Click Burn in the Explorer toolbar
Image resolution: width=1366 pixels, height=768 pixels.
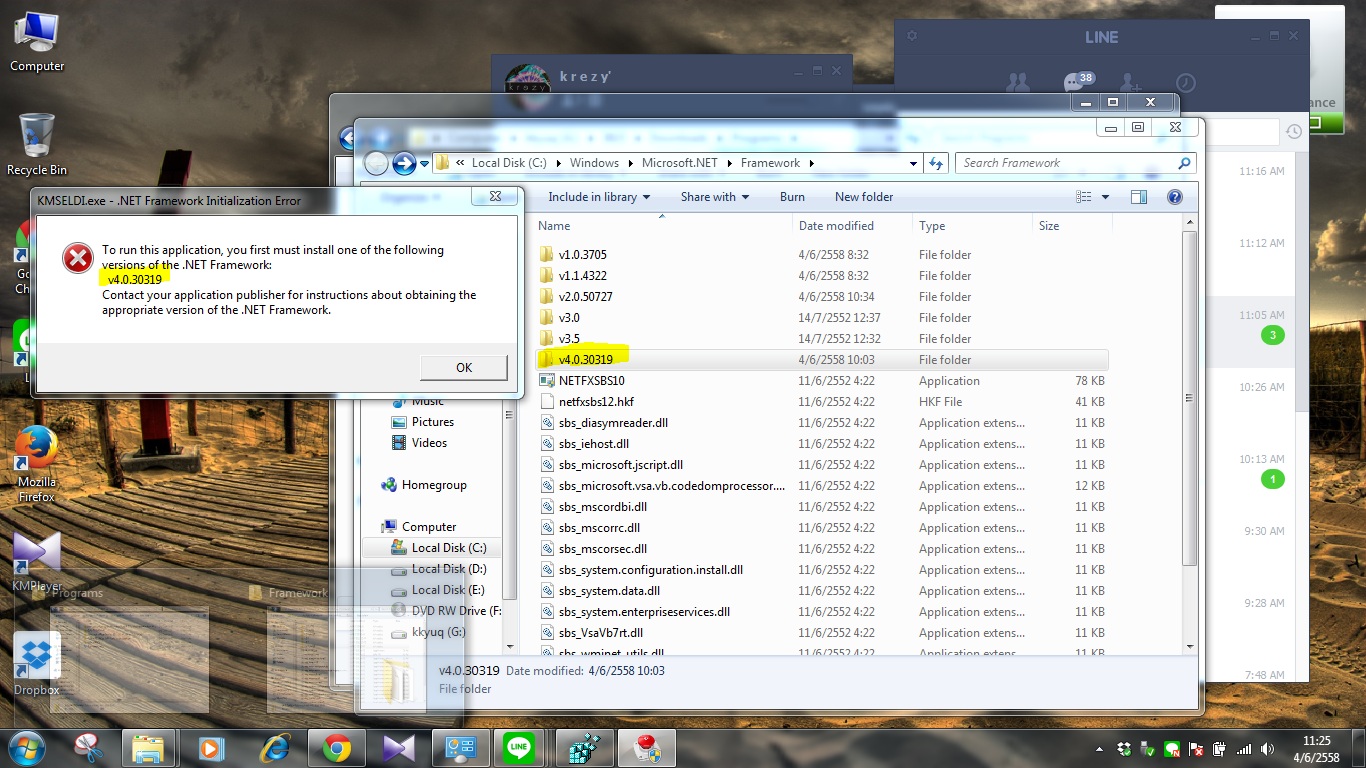coord(792,197)
